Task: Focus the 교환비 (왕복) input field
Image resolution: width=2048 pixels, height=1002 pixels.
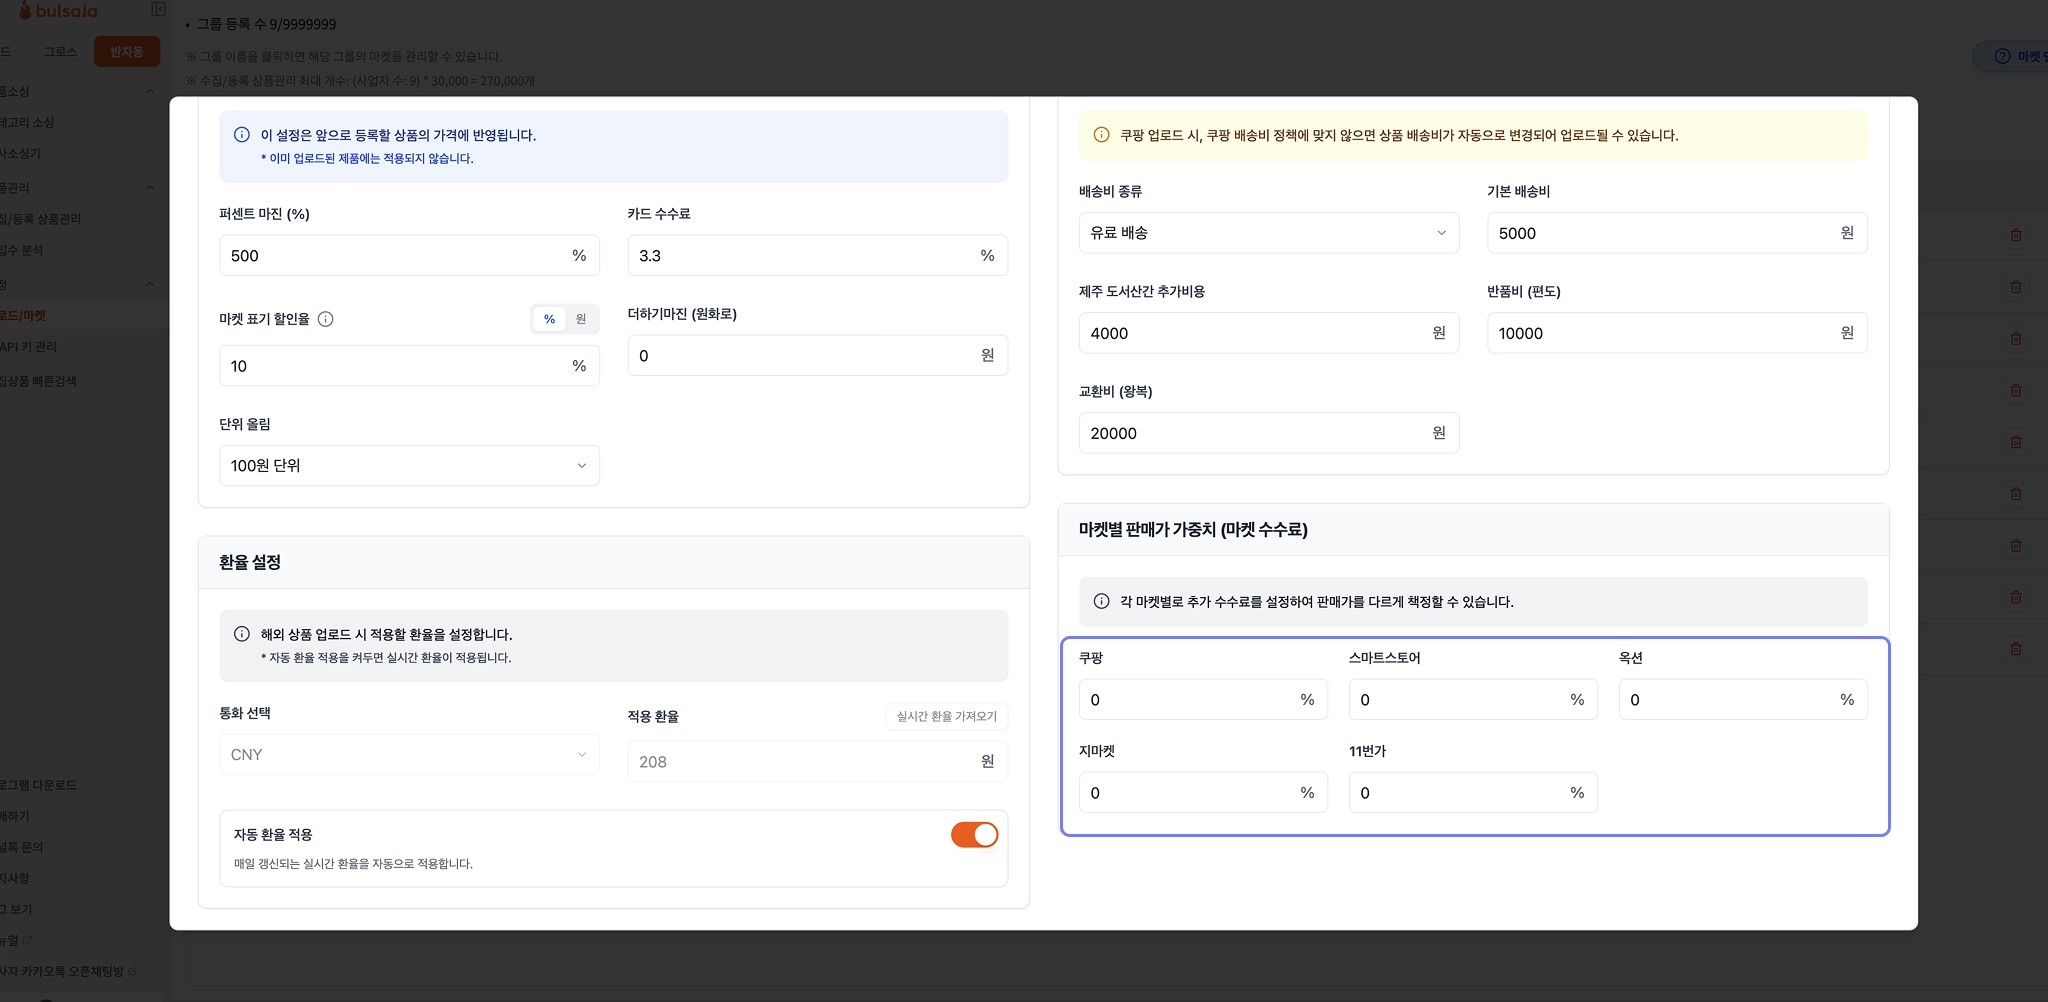Action: 1269,433
